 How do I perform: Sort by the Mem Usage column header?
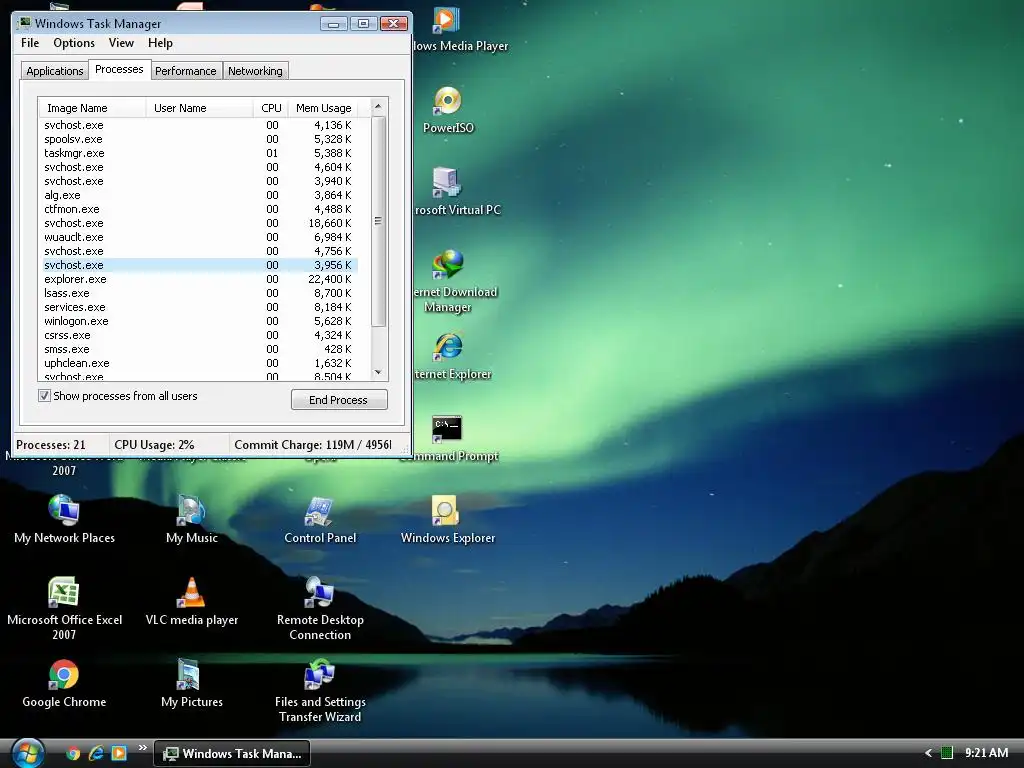[x=324, y=108]
